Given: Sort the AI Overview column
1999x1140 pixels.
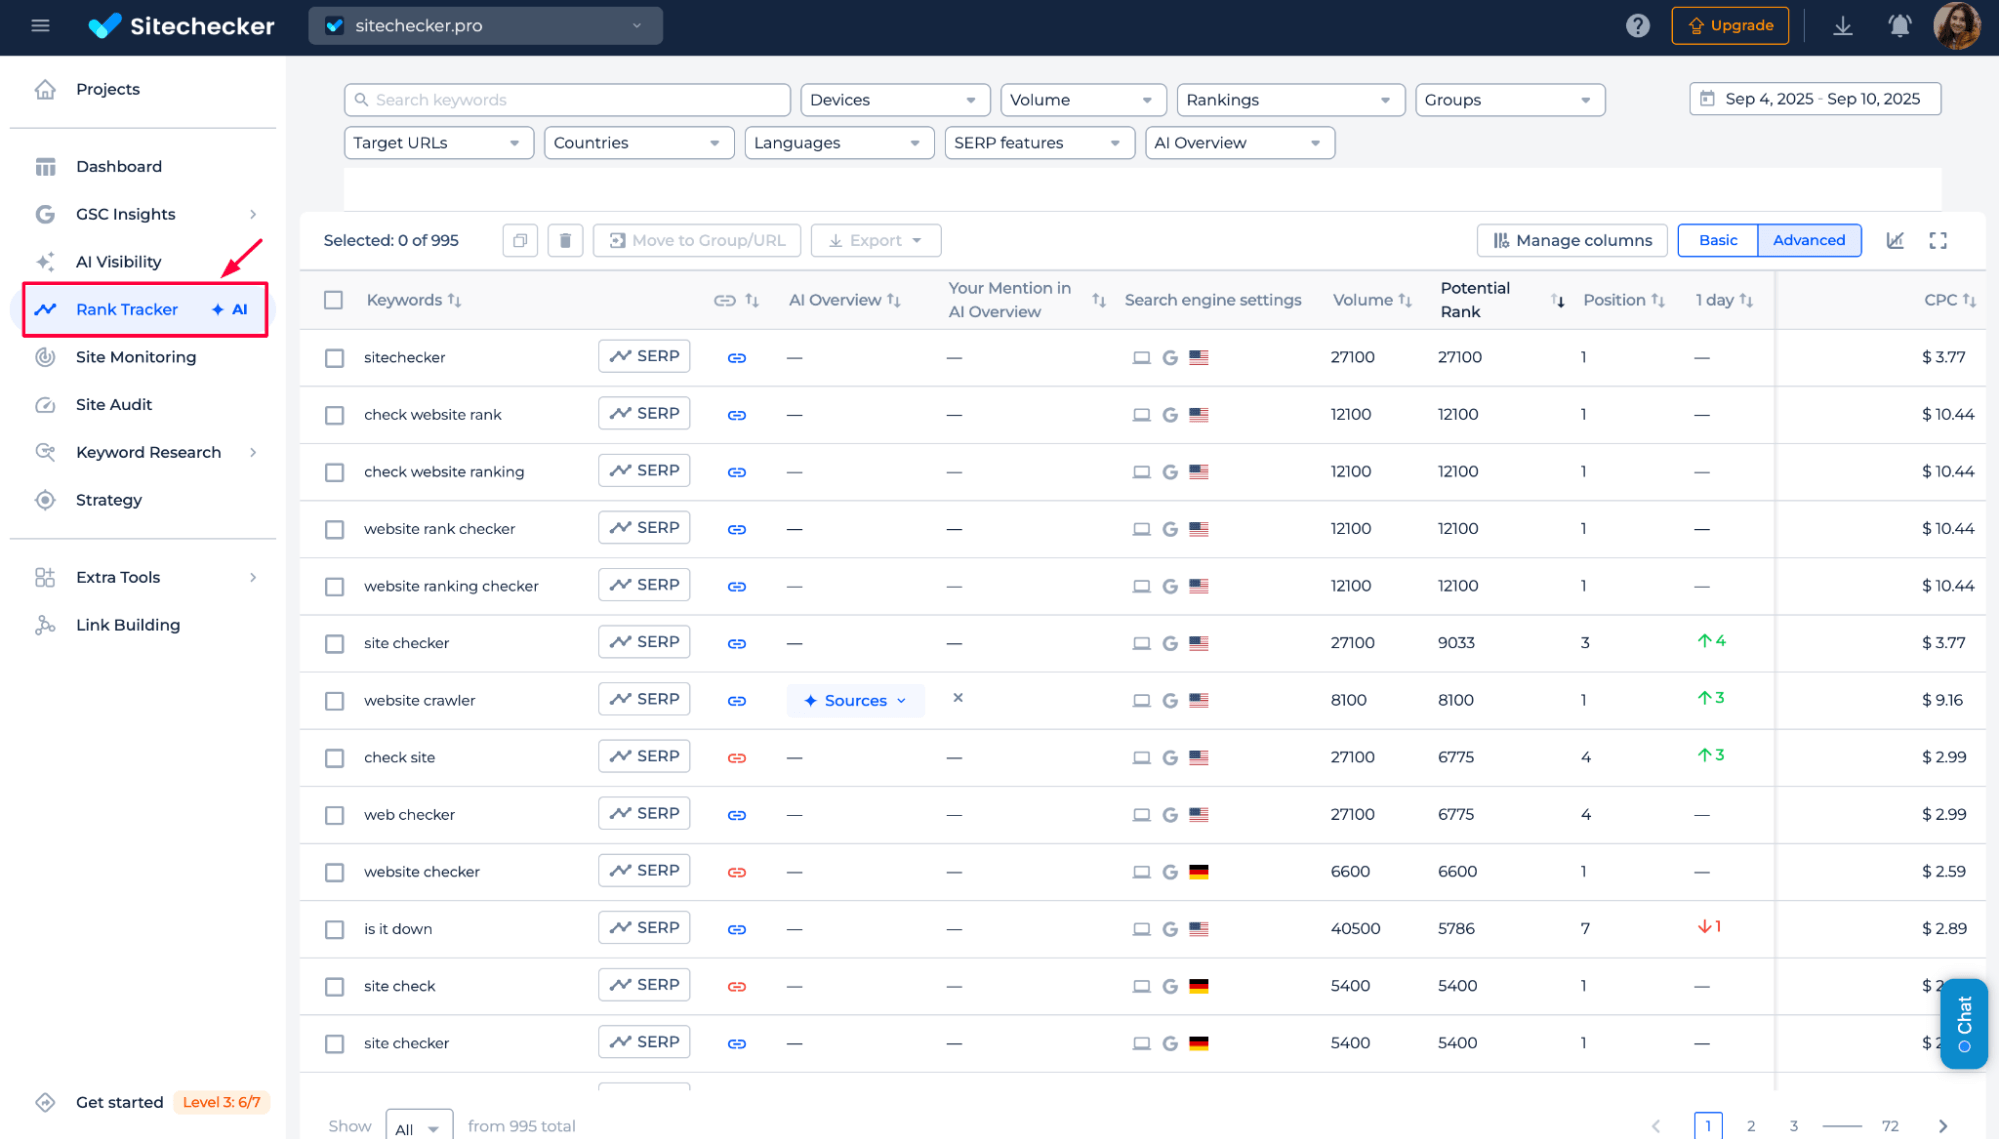Looking at the screenshot, I should point(894,300).
